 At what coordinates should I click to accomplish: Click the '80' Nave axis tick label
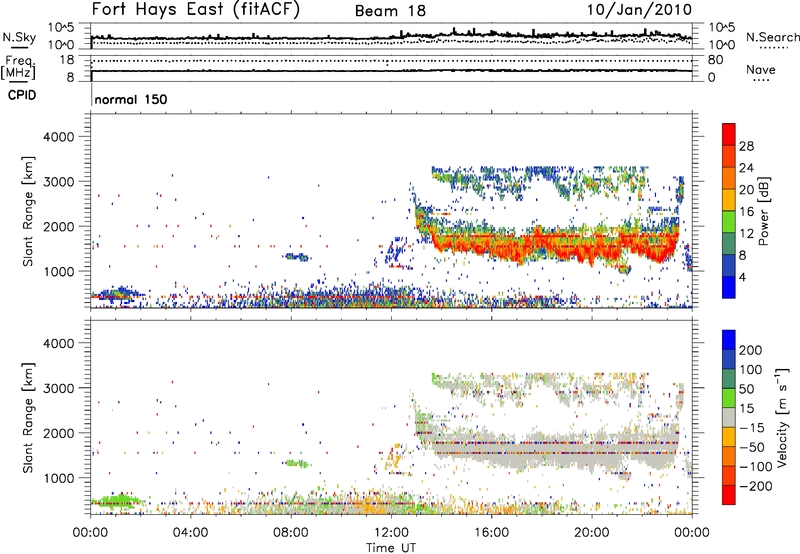pyautogui.click(x=716, y=60)
